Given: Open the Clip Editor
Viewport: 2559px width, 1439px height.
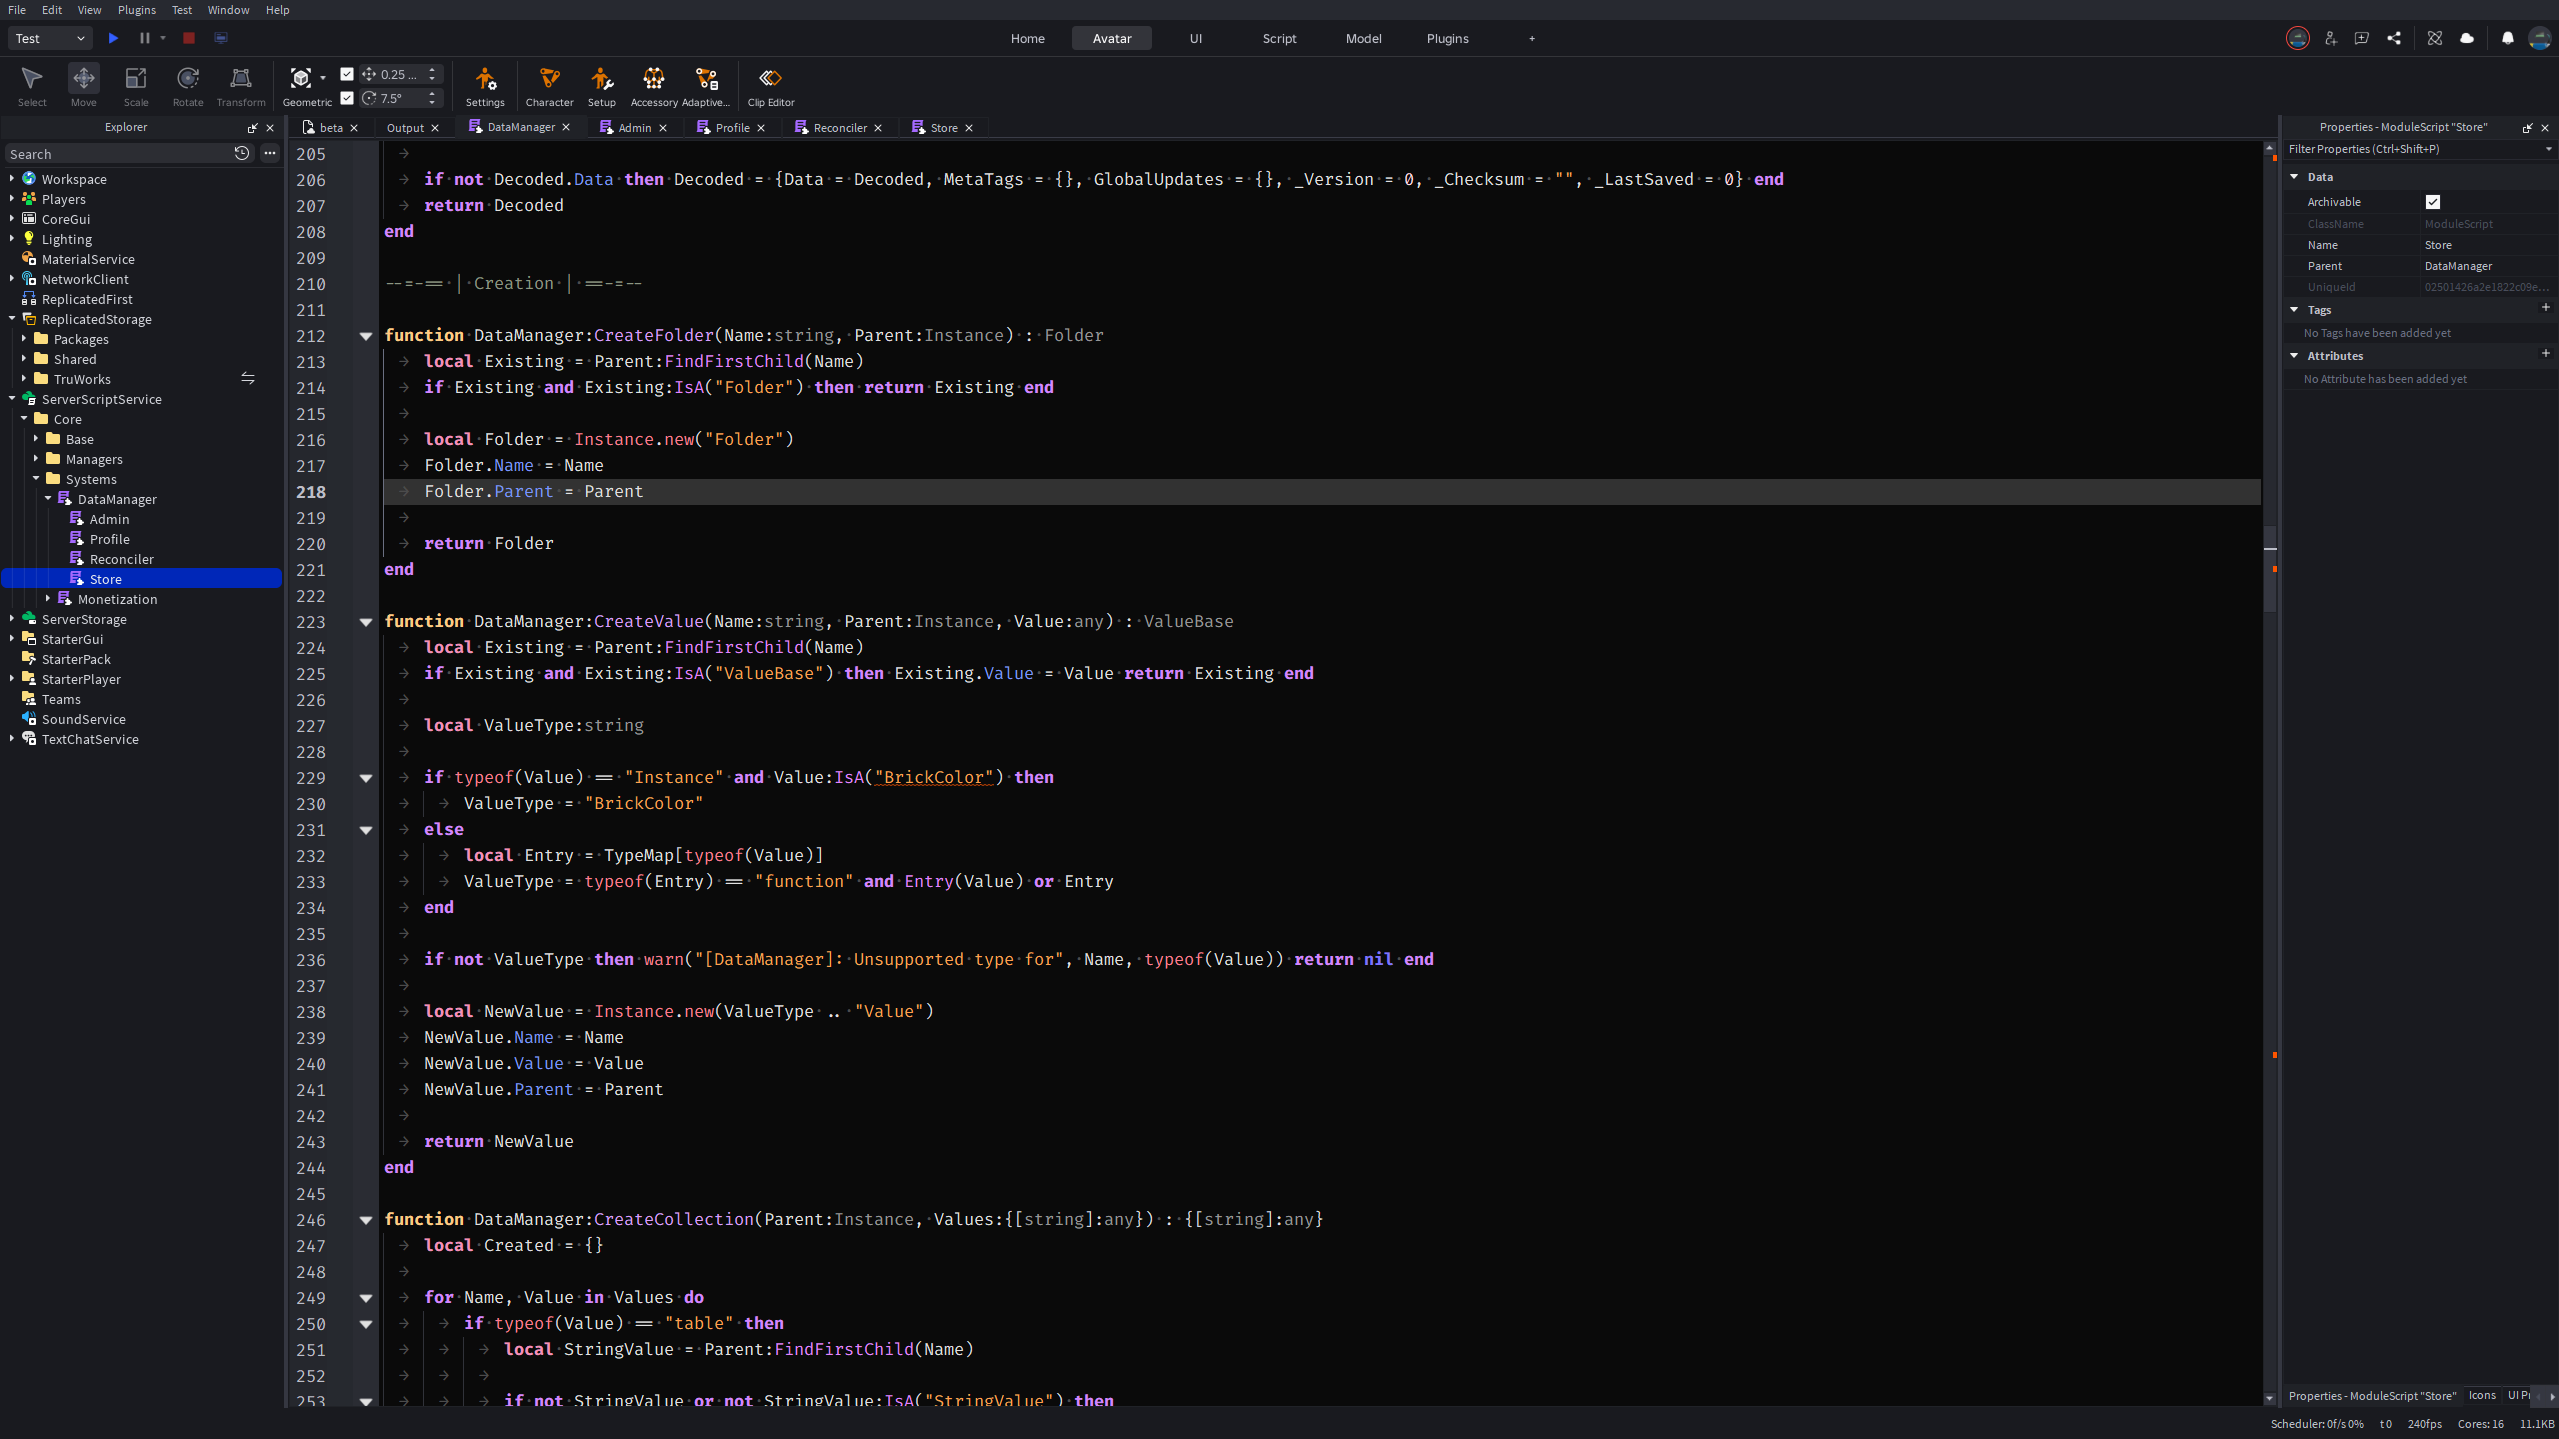Looking at the screenshot, I should pyautogui.click(x=770, y=85).
